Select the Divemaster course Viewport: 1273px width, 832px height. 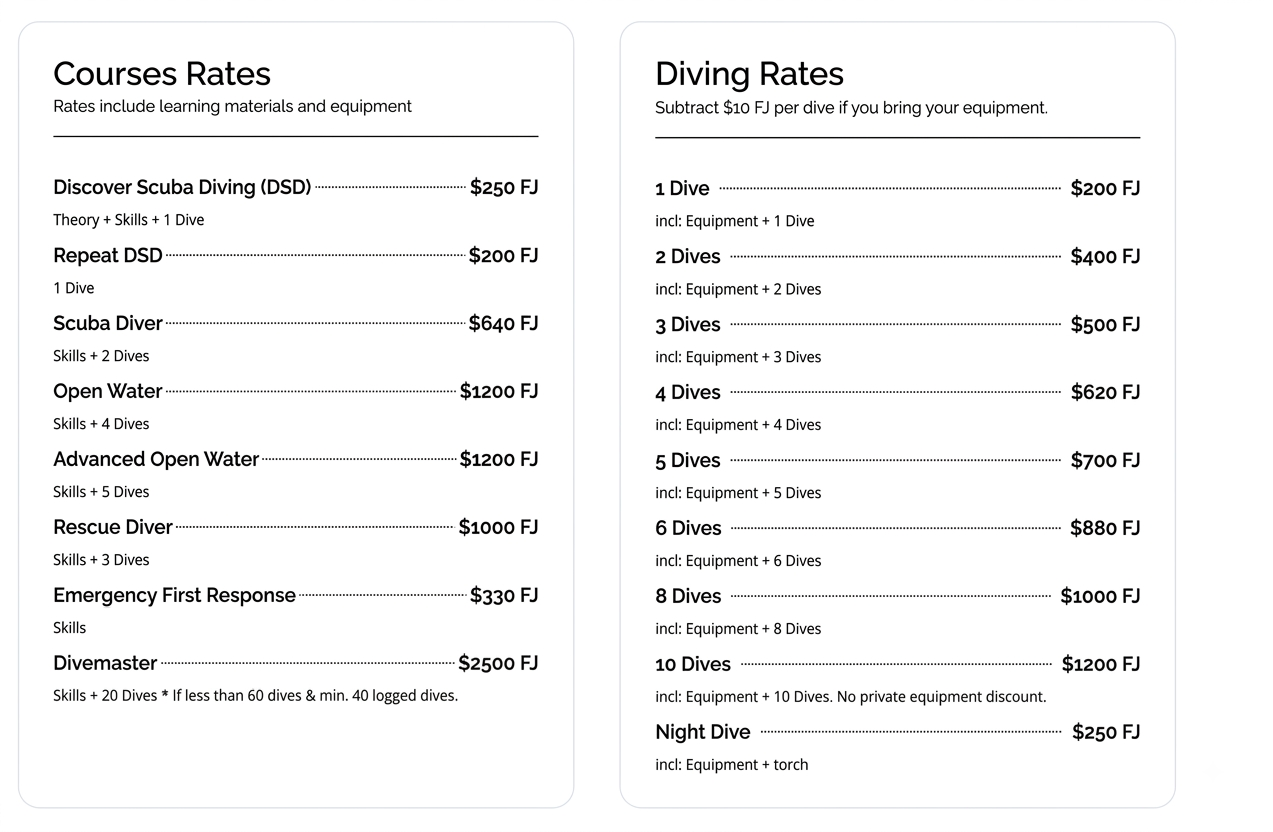point(105,663)
